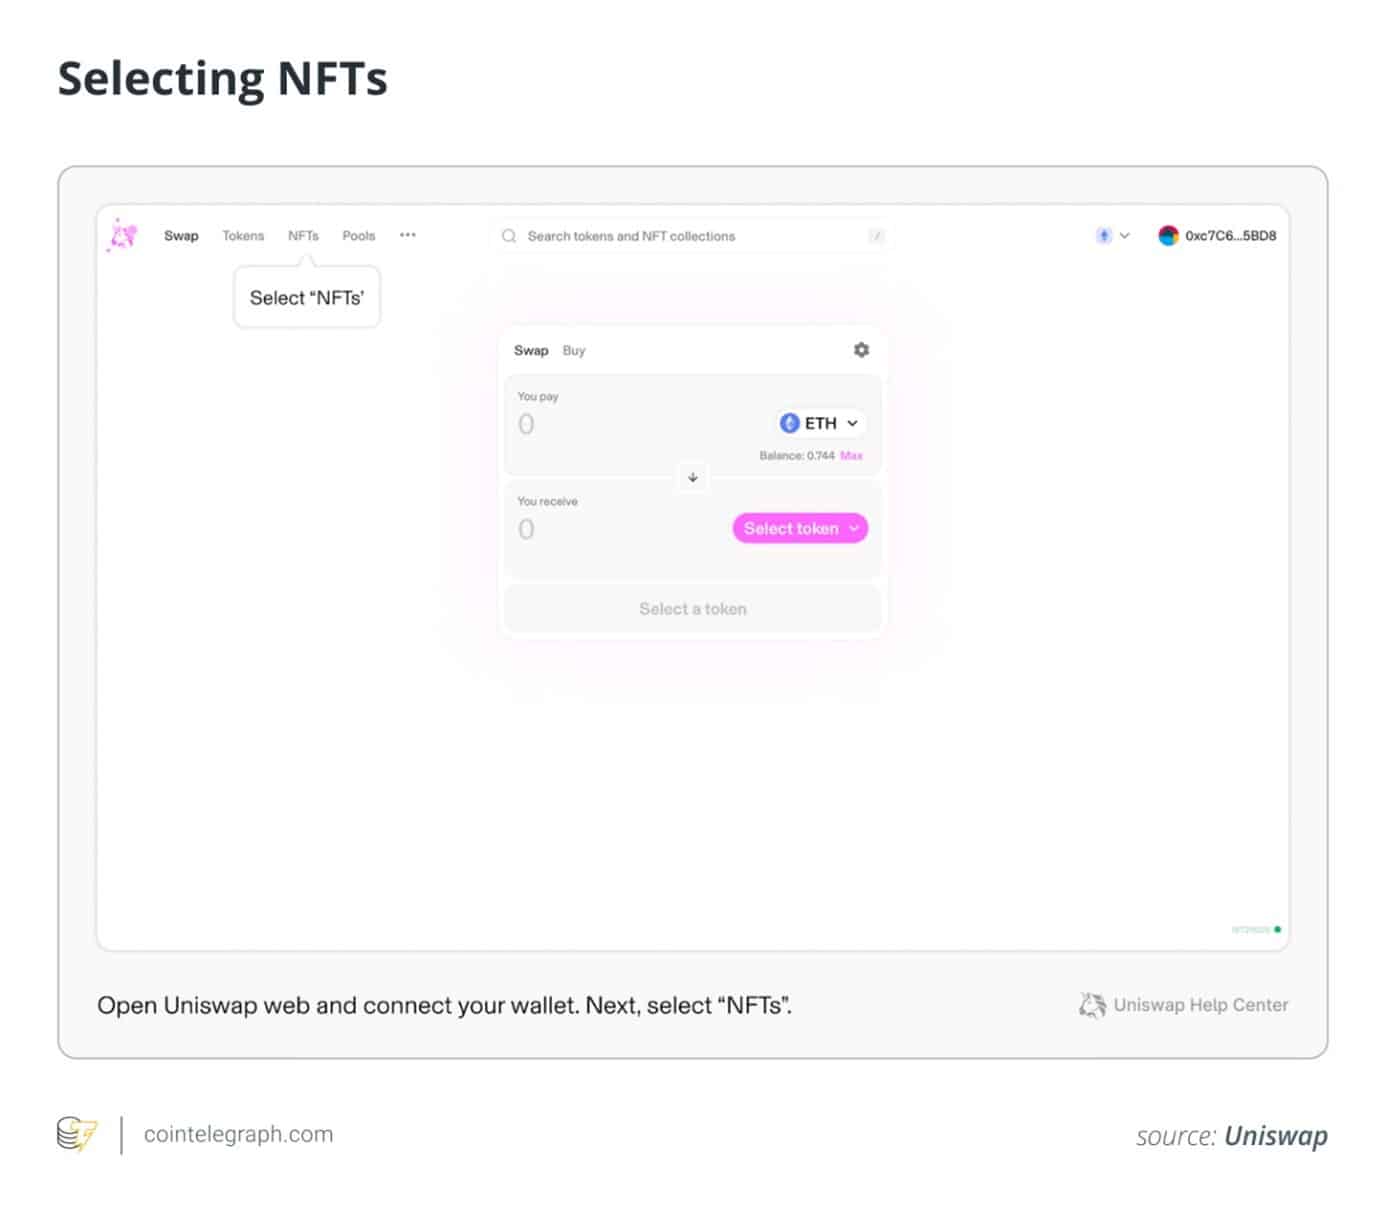The image size is (1386, 1212).
Task: Click the magnifier search icon
Action: (x=509, y=236)
